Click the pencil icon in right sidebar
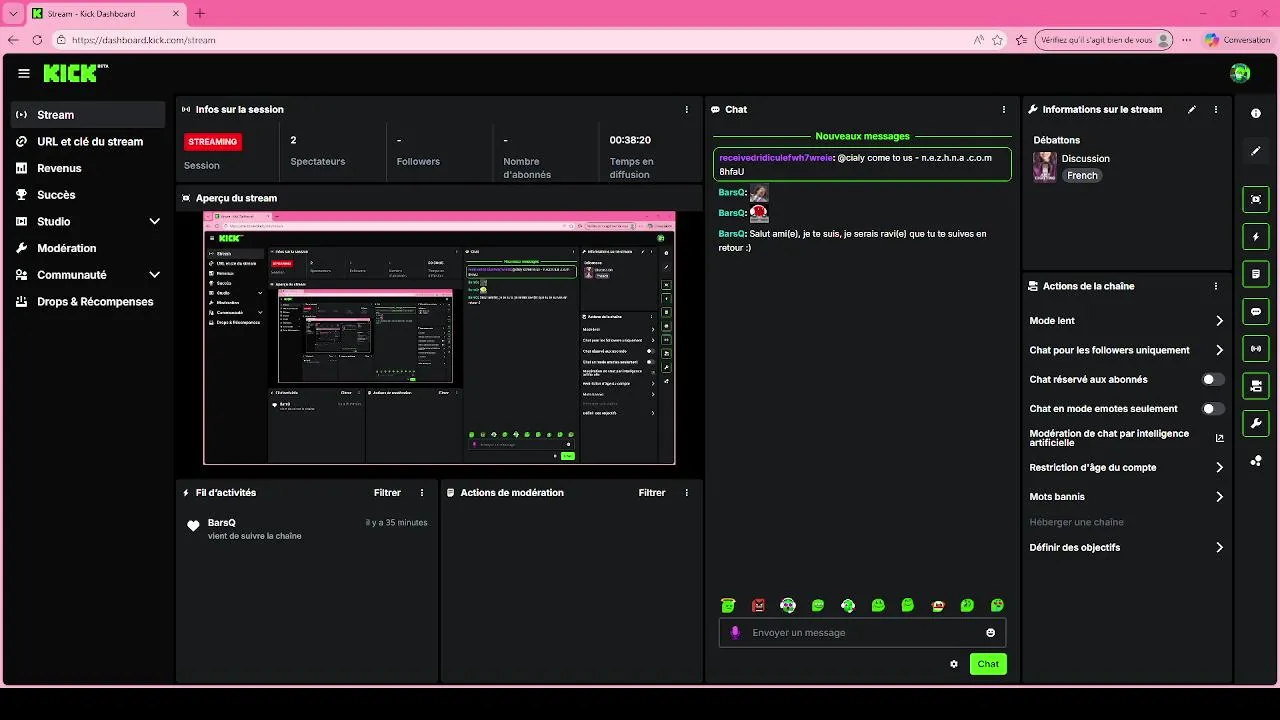The image size is (1280, 720). pyautogui.click(x=1256, y=151)
